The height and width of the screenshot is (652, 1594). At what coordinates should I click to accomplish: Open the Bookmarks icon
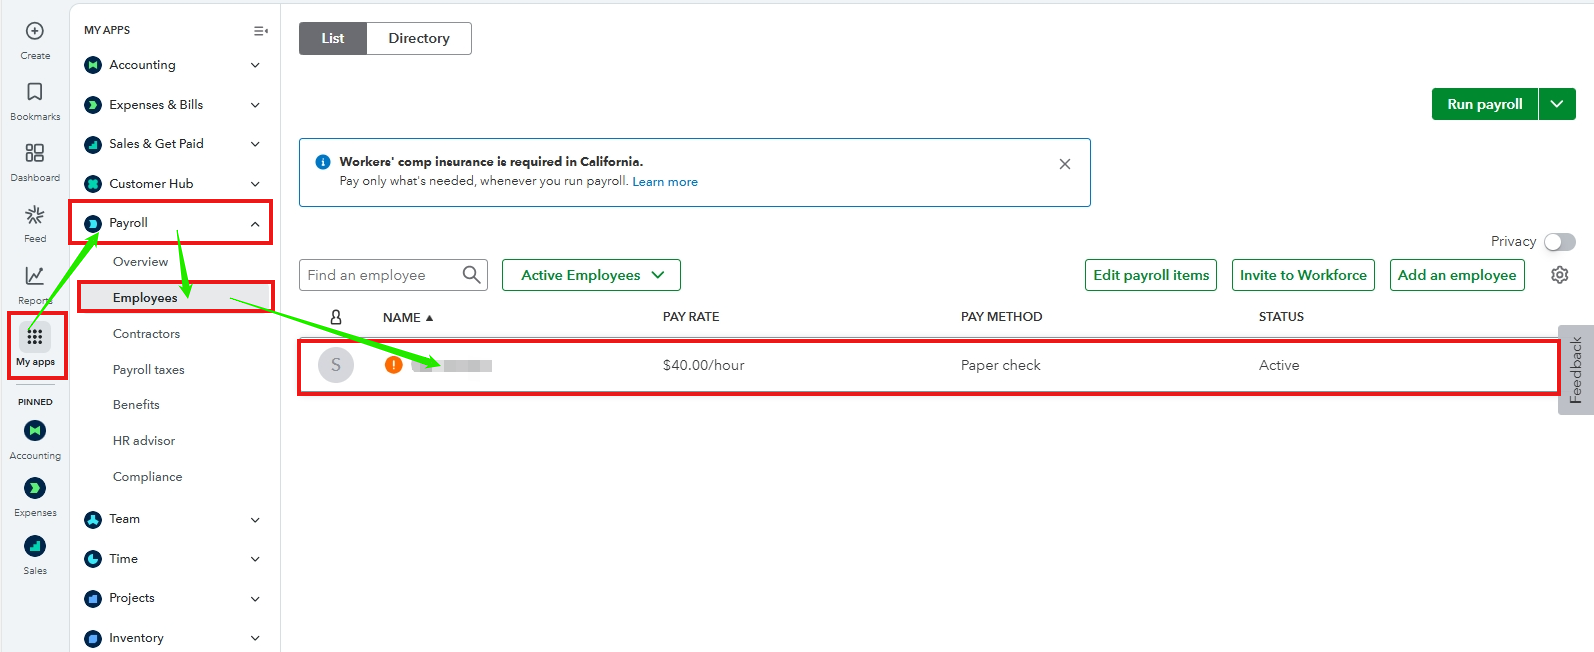35,92
